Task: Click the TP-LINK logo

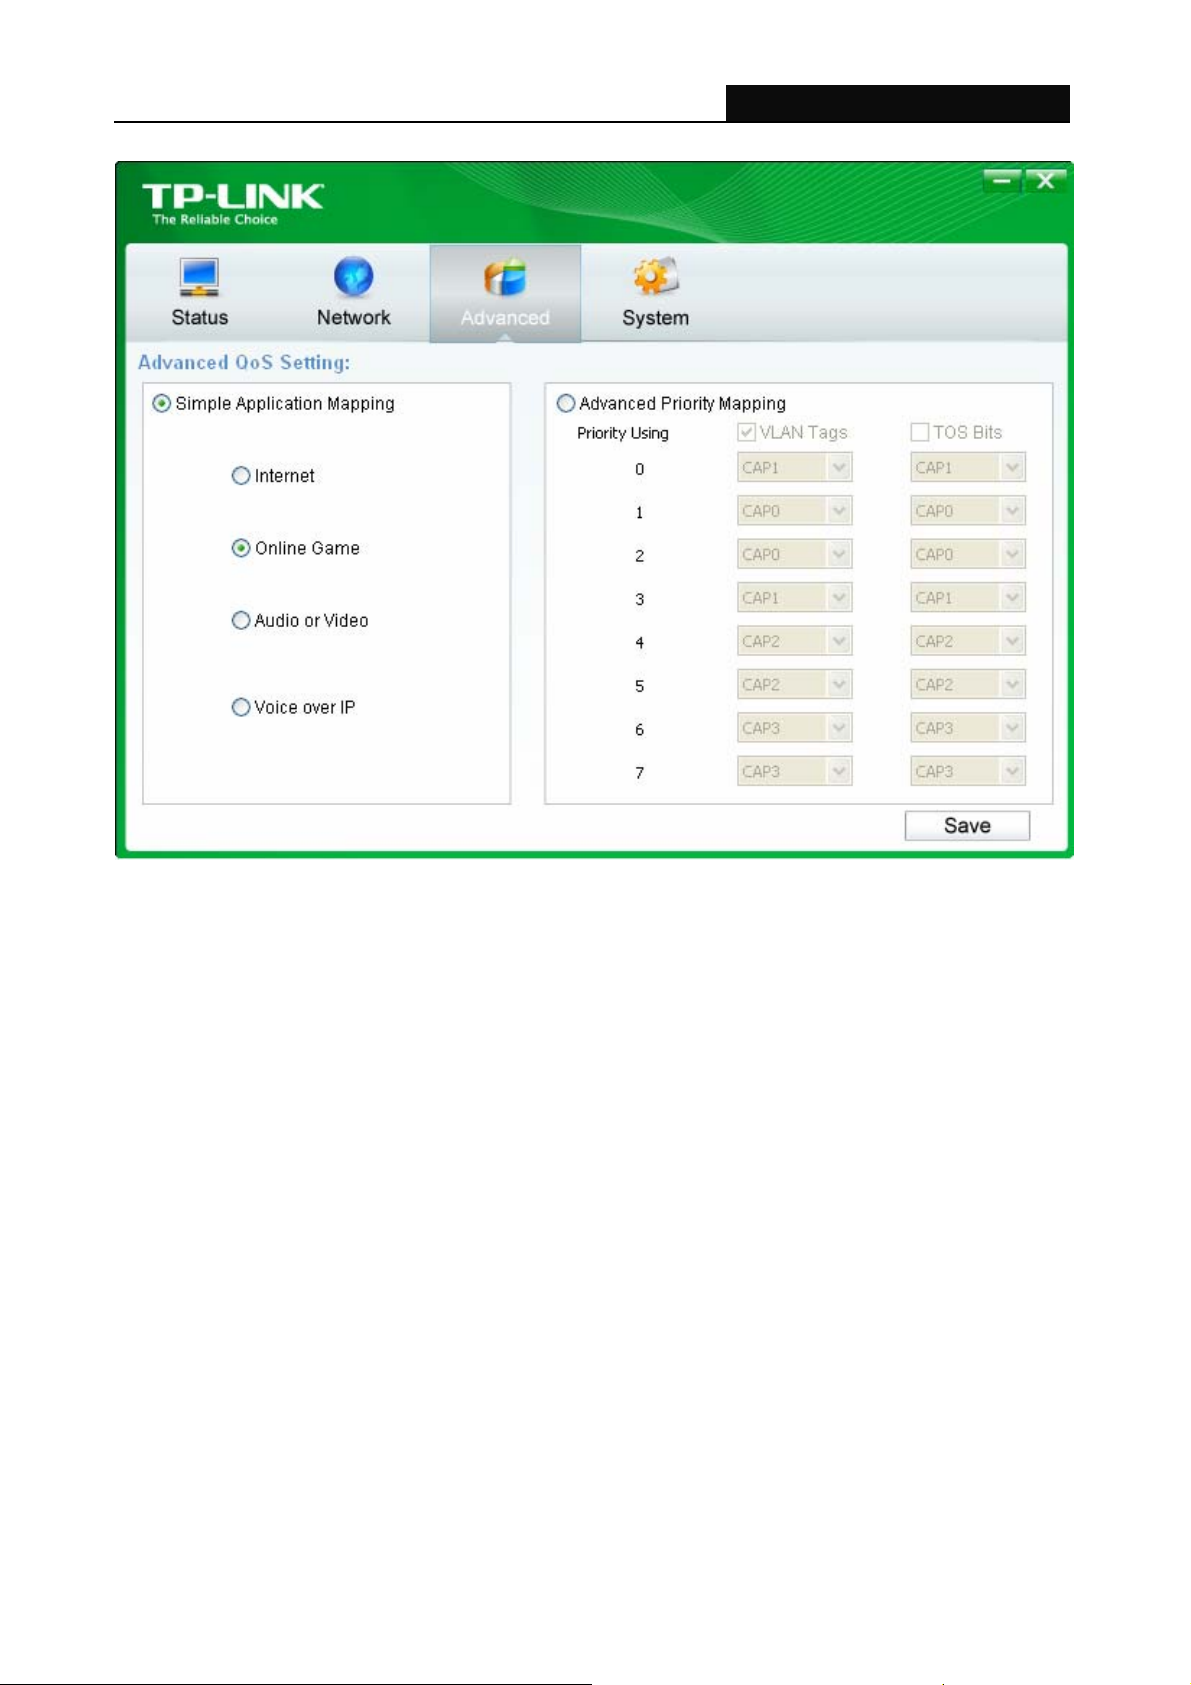Action: (x=232, y=195)
